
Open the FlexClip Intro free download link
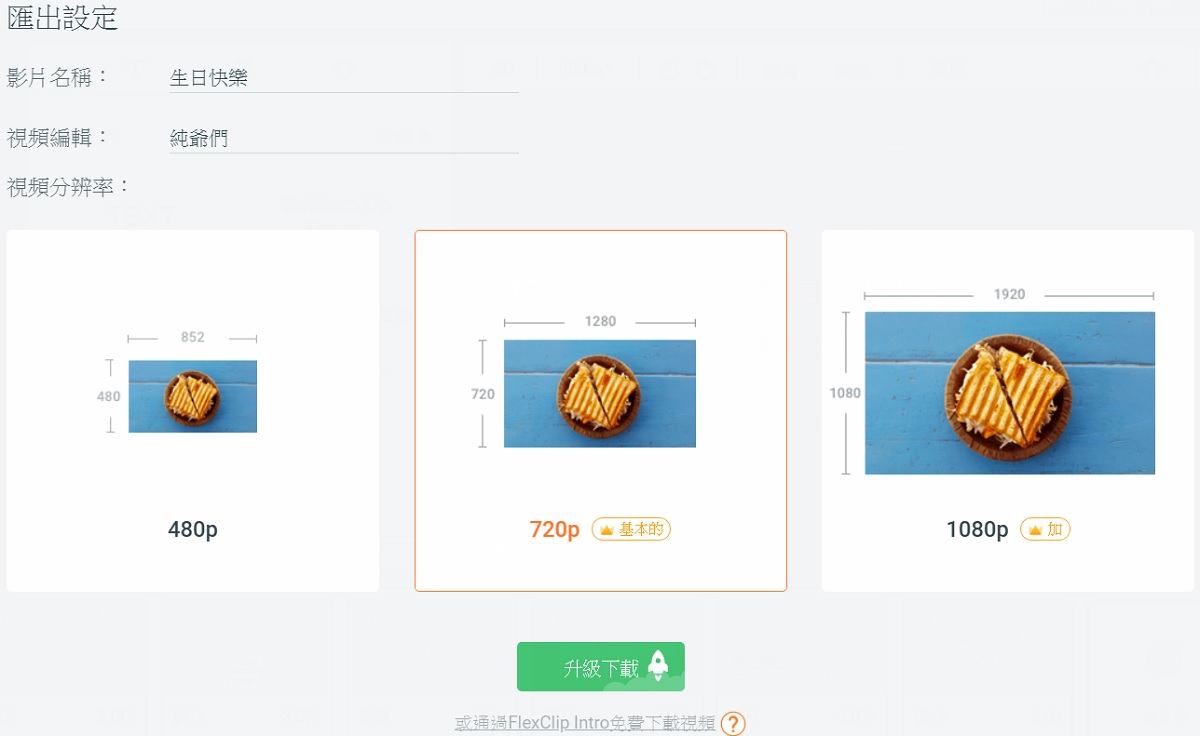pos(585,723)
